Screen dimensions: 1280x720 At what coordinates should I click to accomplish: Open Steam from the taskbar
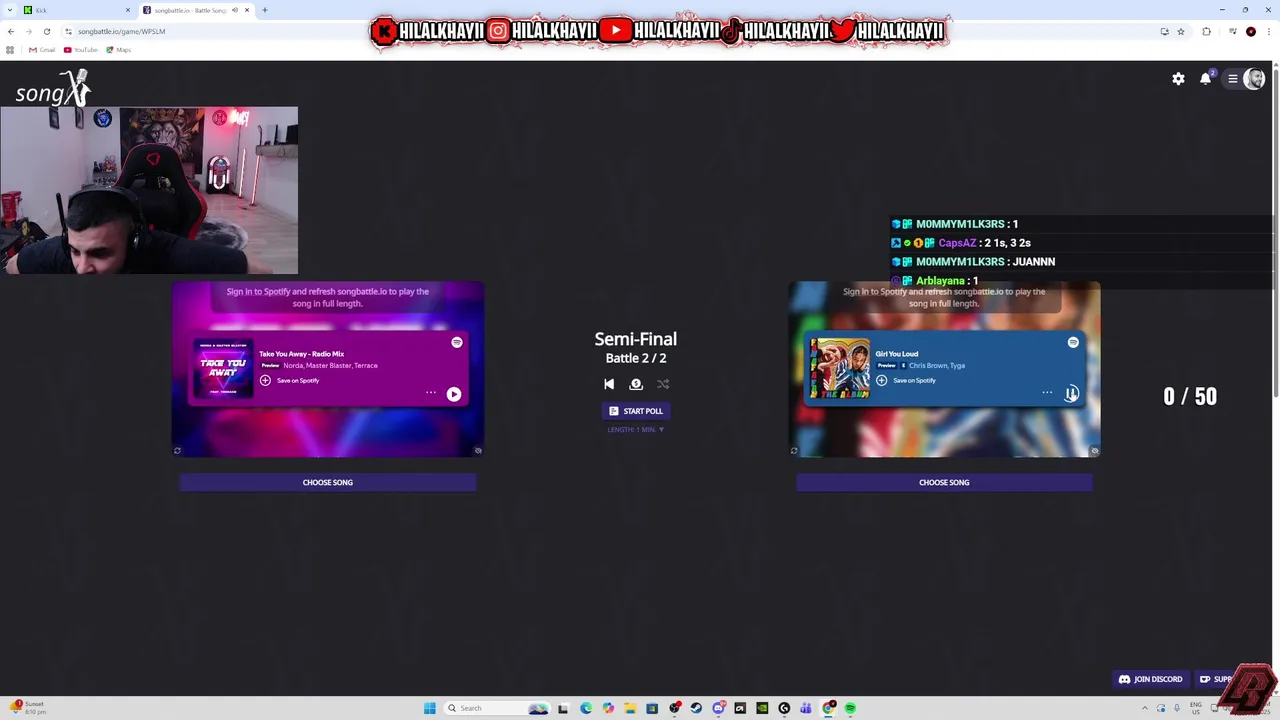click(697, 708)
